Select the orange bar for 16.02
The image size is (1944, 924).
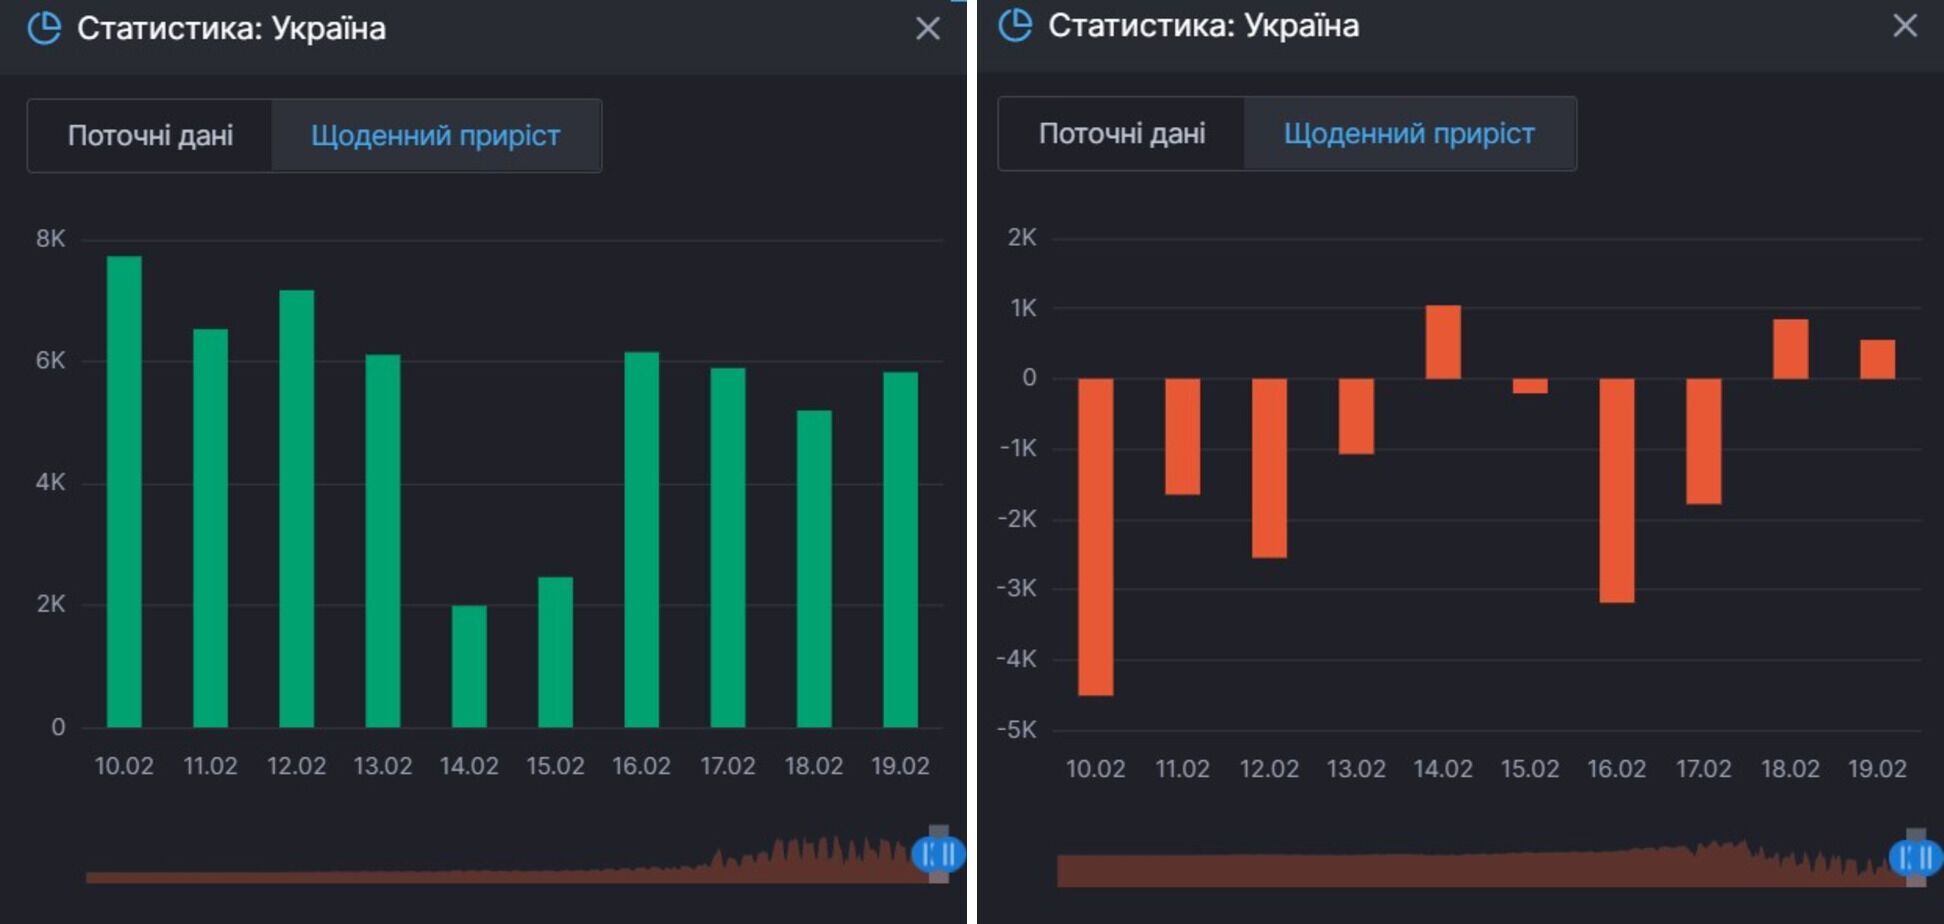(x=1617, y=490)
